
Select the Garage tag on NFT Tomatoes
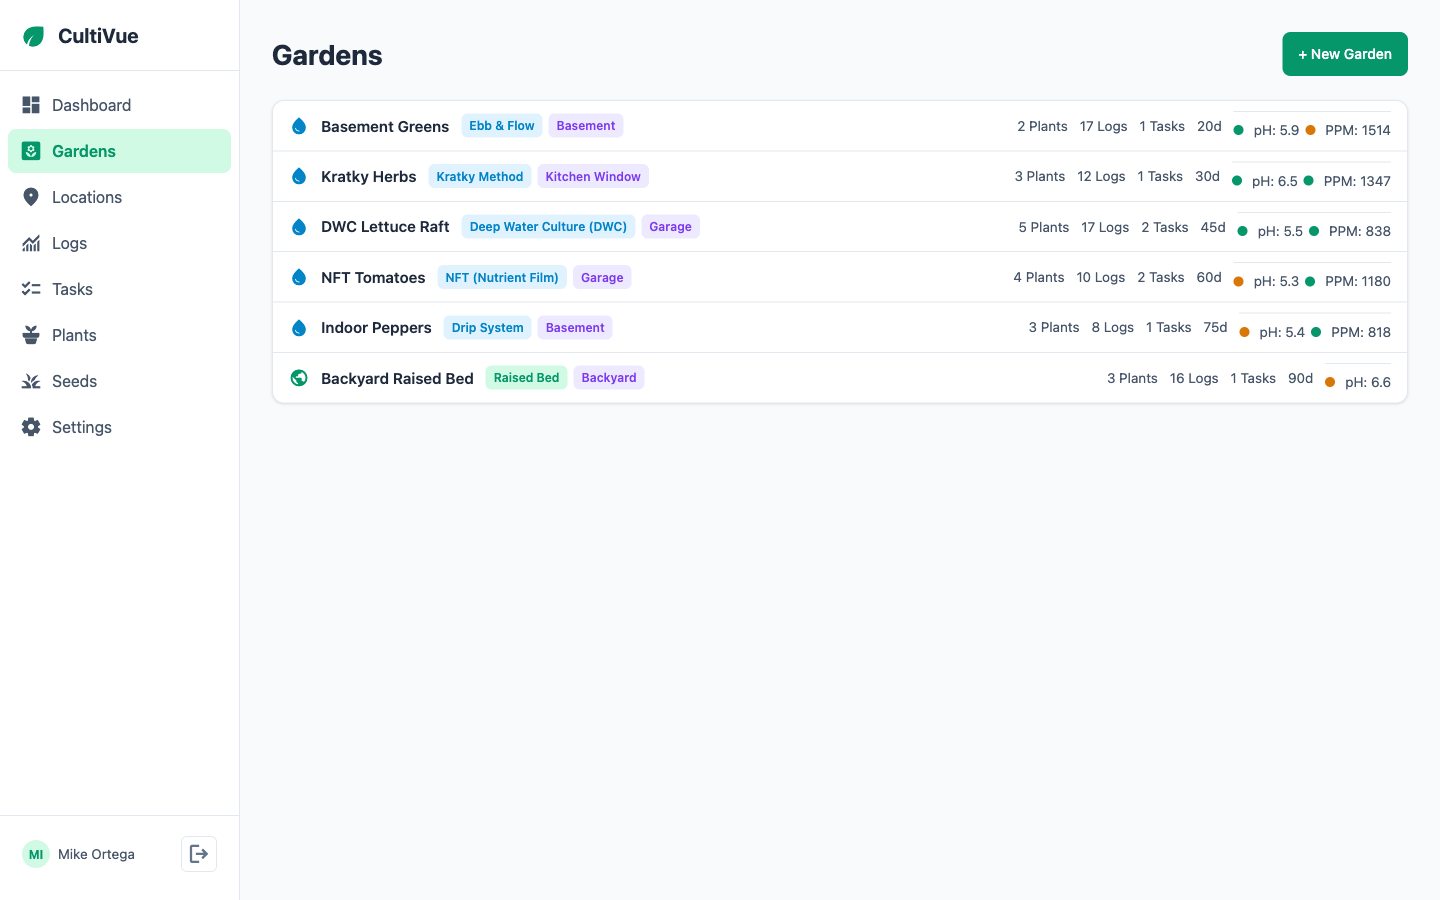[x=602, y=277]
